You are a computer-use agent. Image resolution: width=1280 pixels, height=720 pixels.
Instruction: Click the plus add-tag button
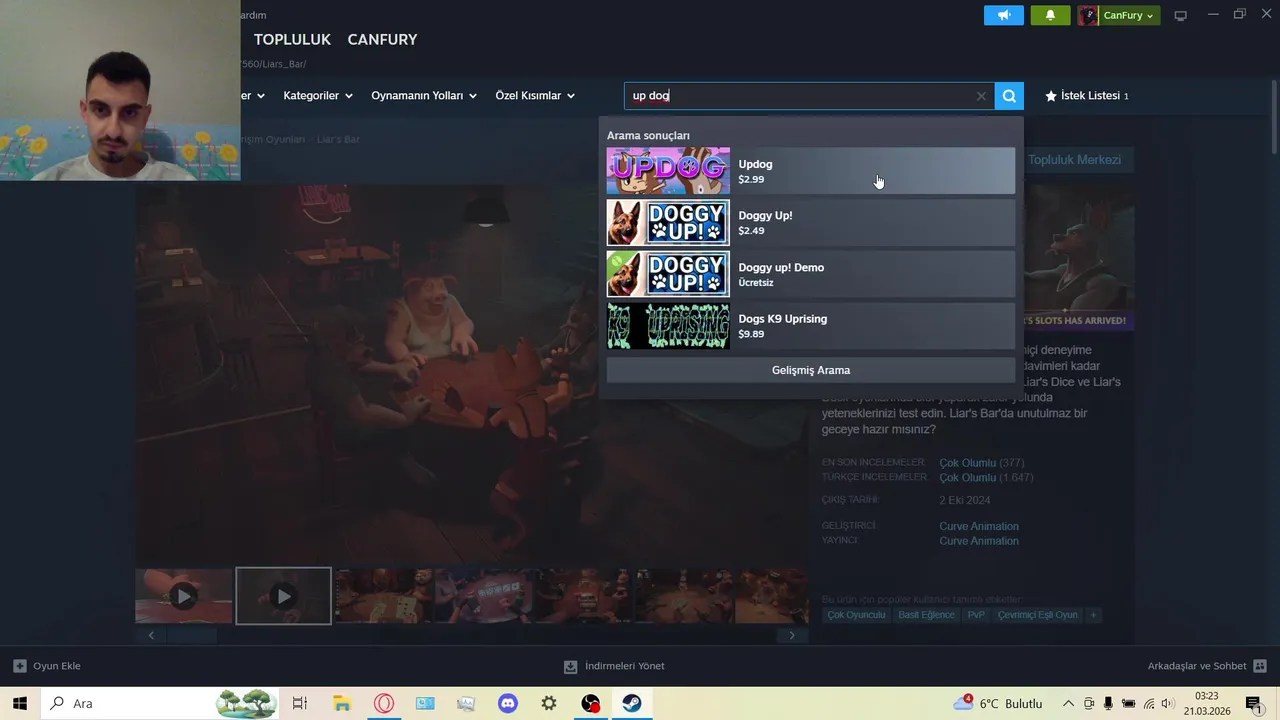click(1094, 615)
